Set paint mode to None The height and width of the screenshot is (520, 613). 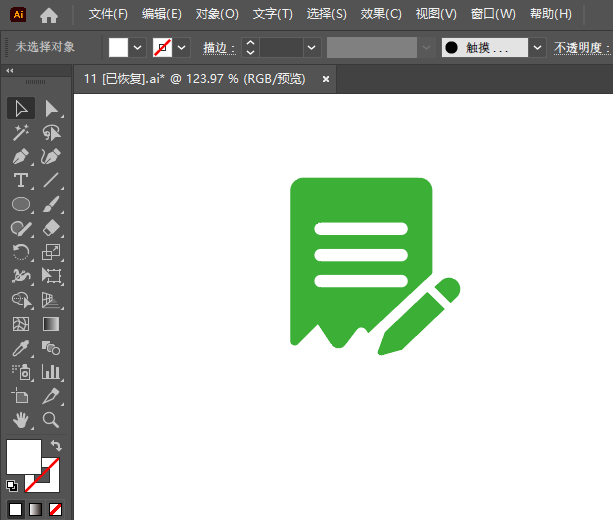pyautogui.click(x=56, y=509)
